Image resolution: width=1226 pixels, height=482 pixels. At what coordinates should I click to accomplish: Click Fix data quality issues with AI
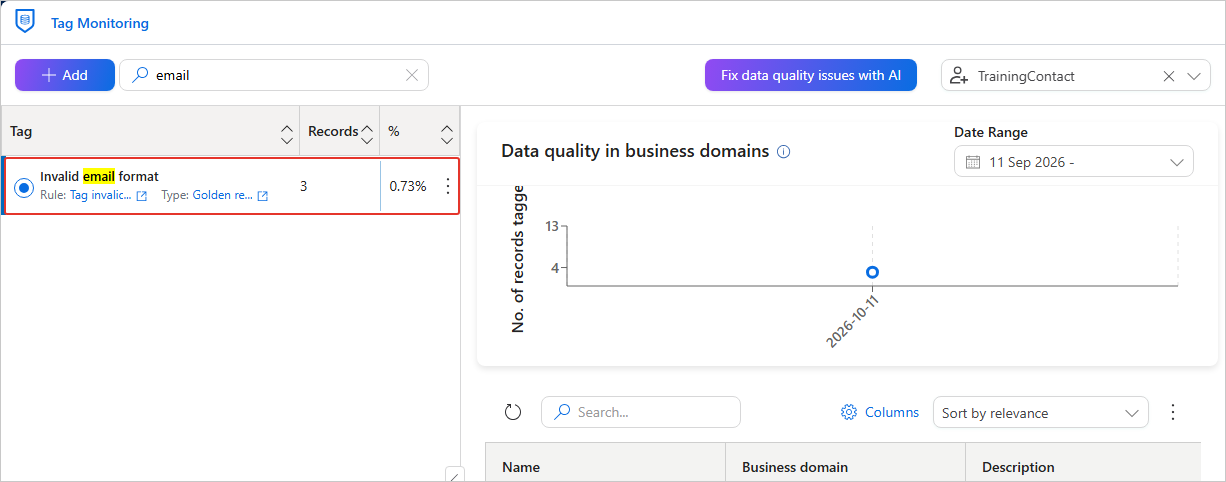811,75
